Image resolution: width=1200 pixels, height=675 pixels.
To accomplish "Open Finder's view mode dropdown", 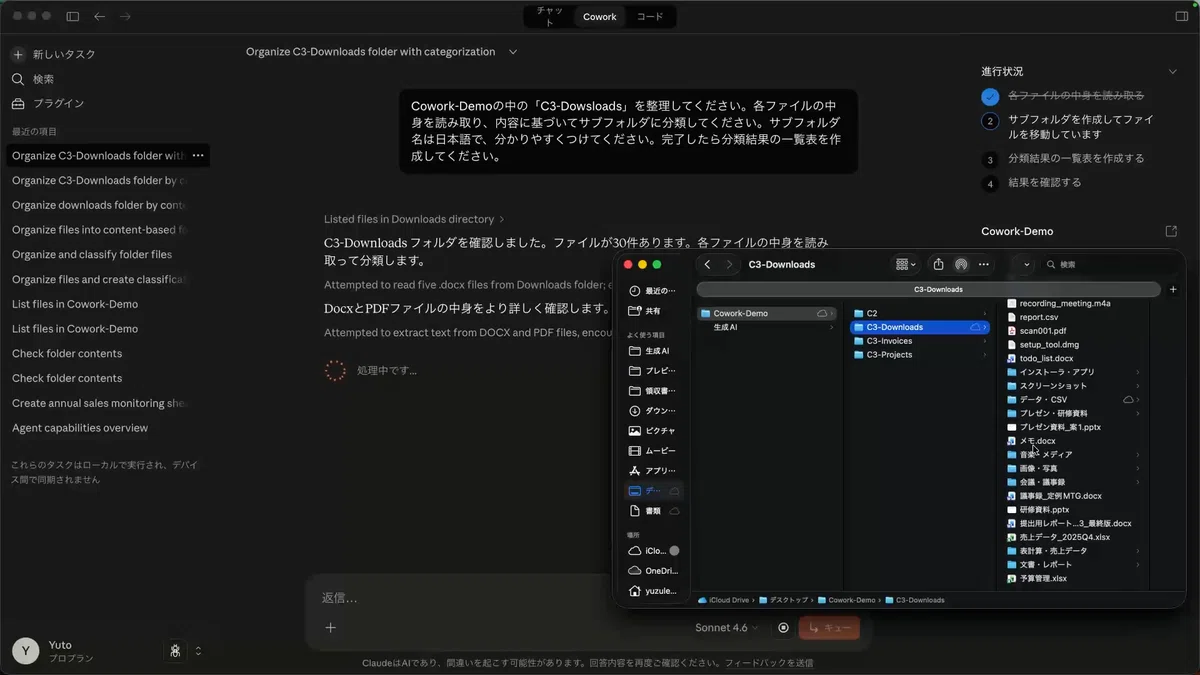I will (905, 264).
